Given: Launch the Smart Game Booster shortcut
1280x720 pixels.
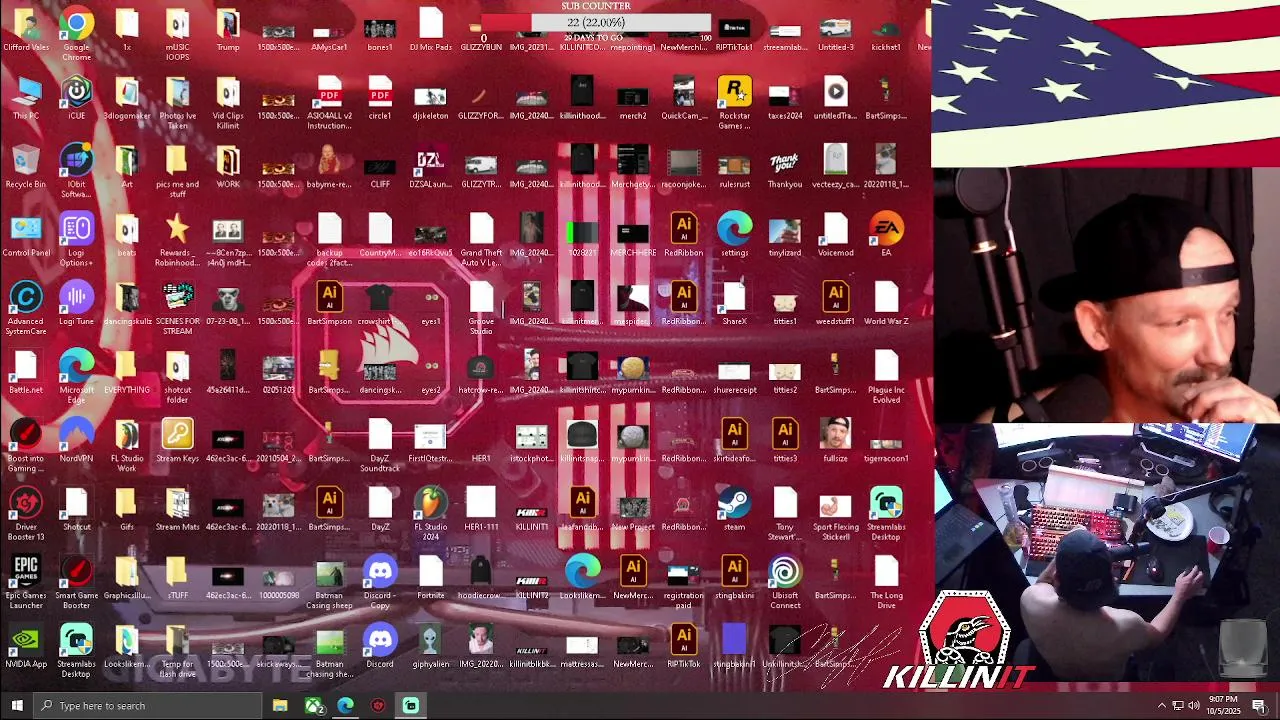Looking at the screenshot, I should pyautogui.click(x=76, y=583).
